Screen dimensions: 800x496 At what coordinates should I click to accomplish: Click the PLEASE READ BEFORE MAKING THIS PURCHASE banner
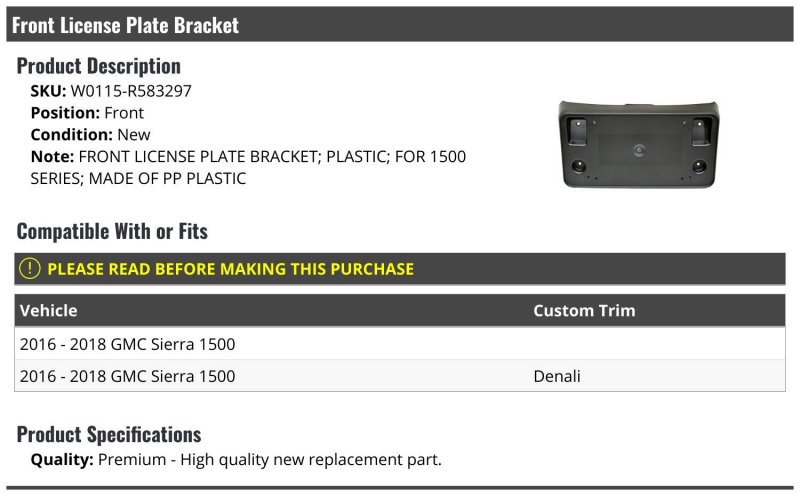tap(230, 269)
